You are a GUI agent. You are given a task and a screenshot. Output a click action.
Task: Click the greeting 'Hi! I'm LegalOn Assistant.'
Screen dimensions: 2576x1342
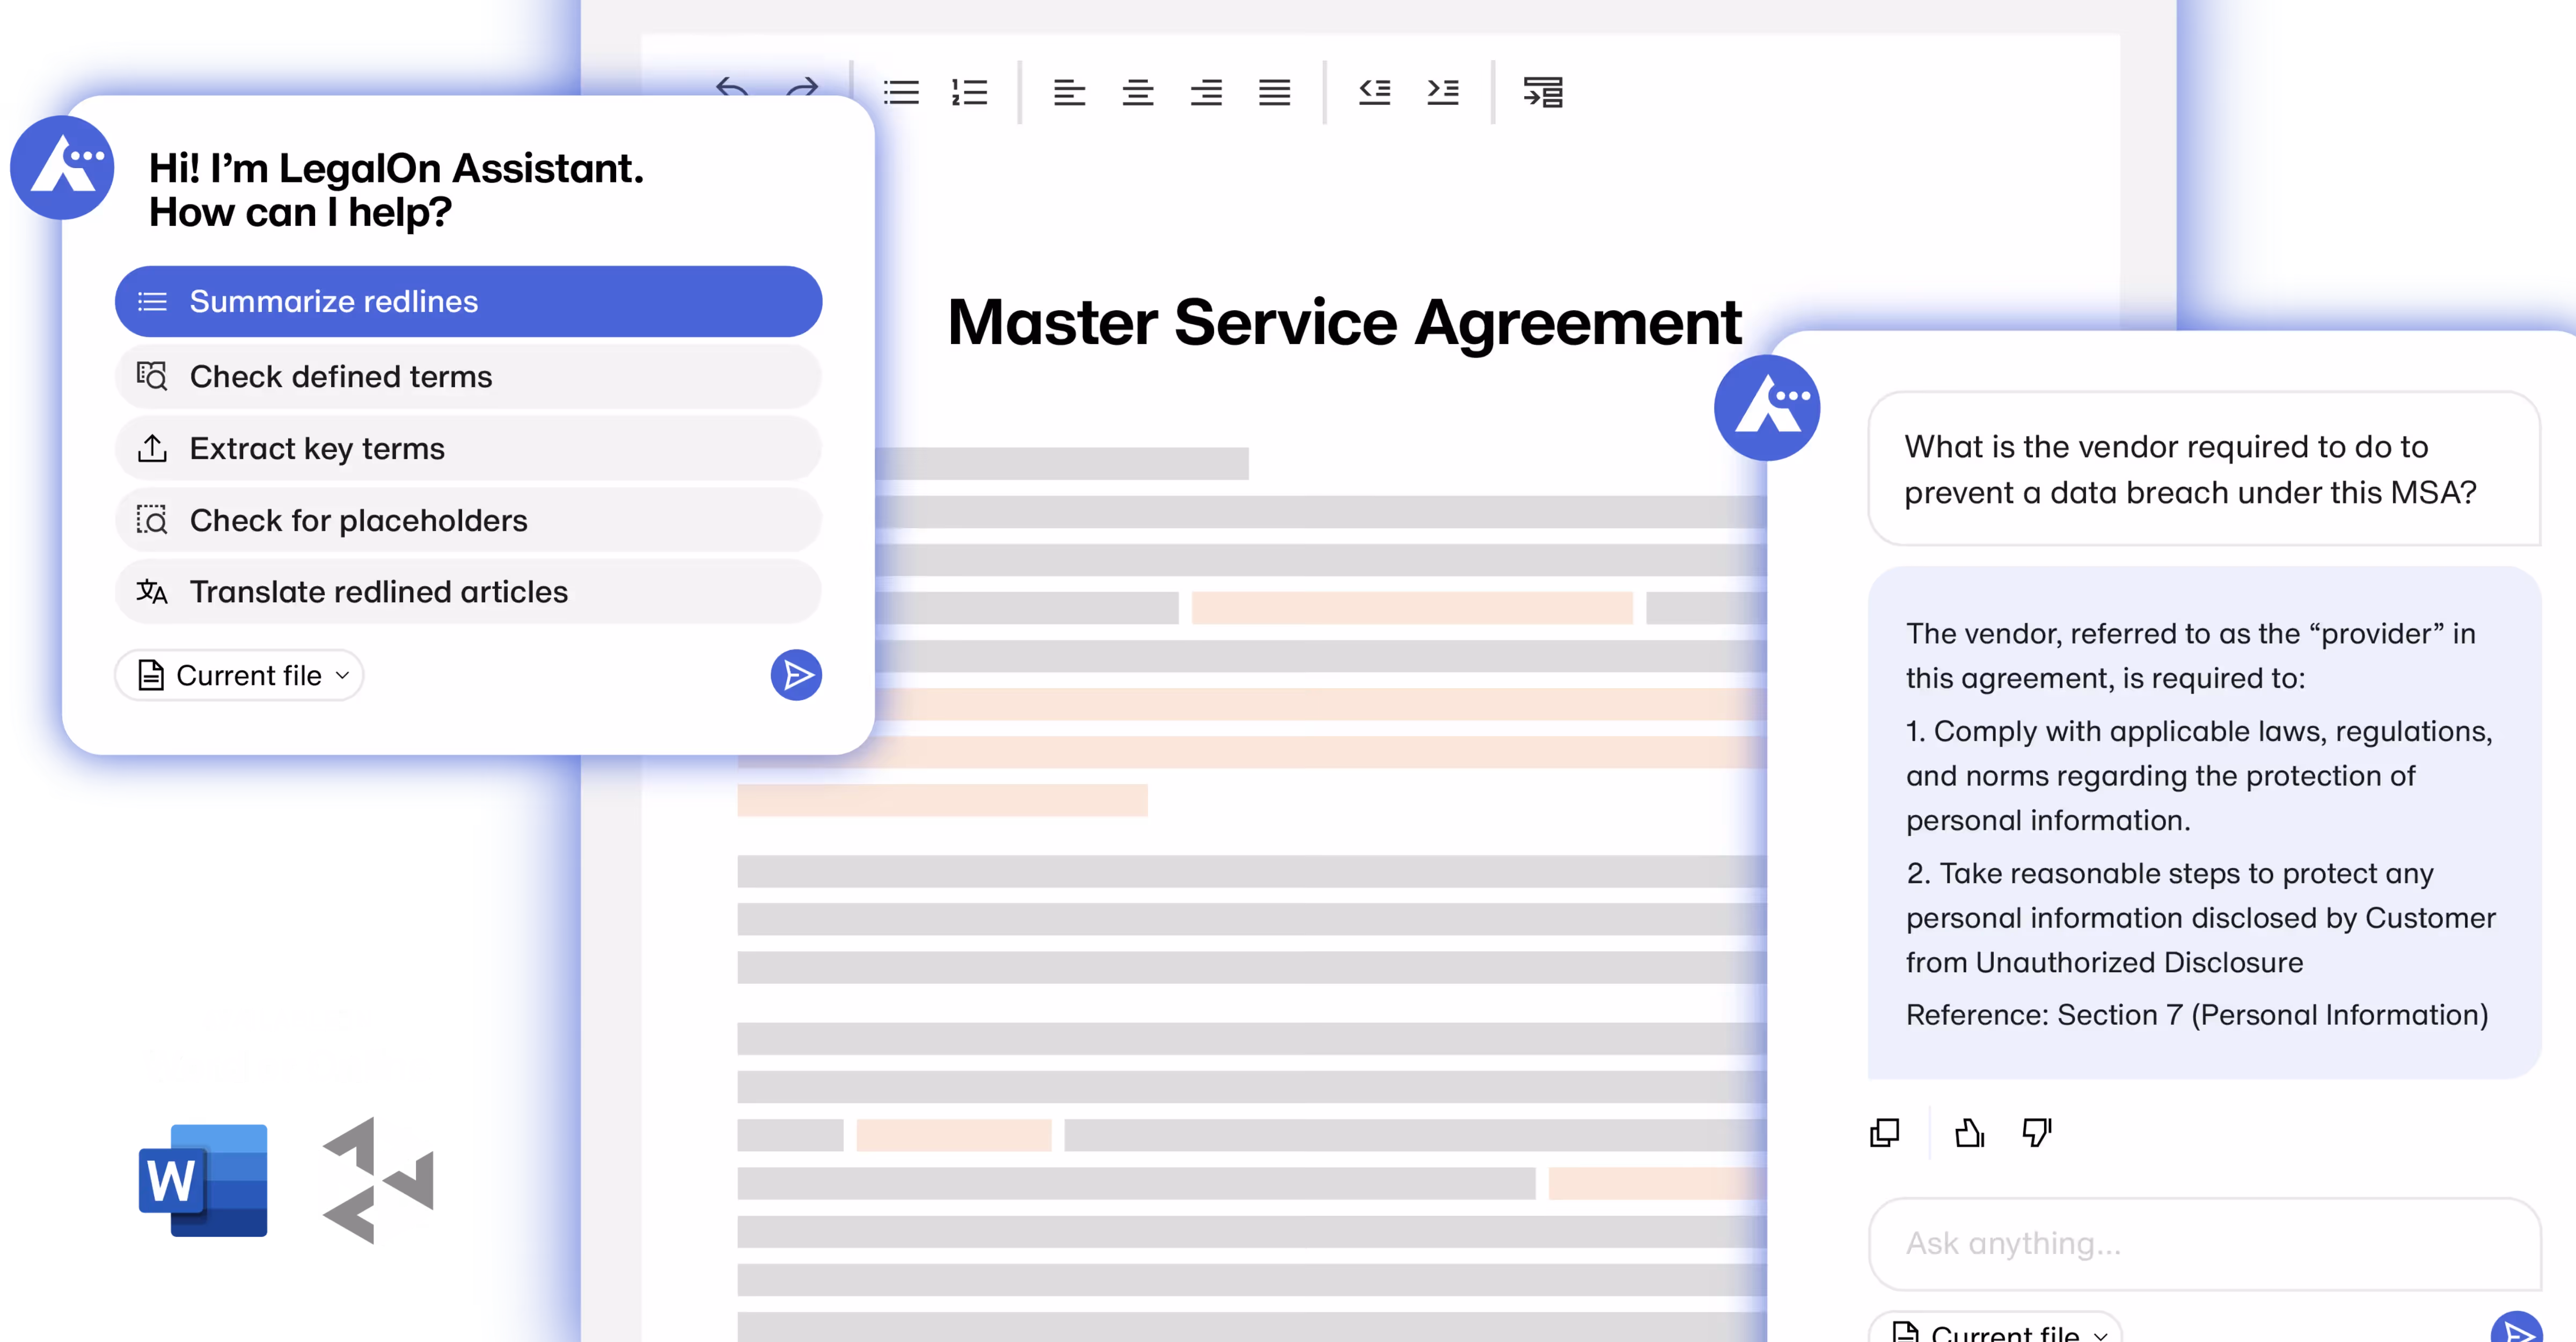[396, 168]
